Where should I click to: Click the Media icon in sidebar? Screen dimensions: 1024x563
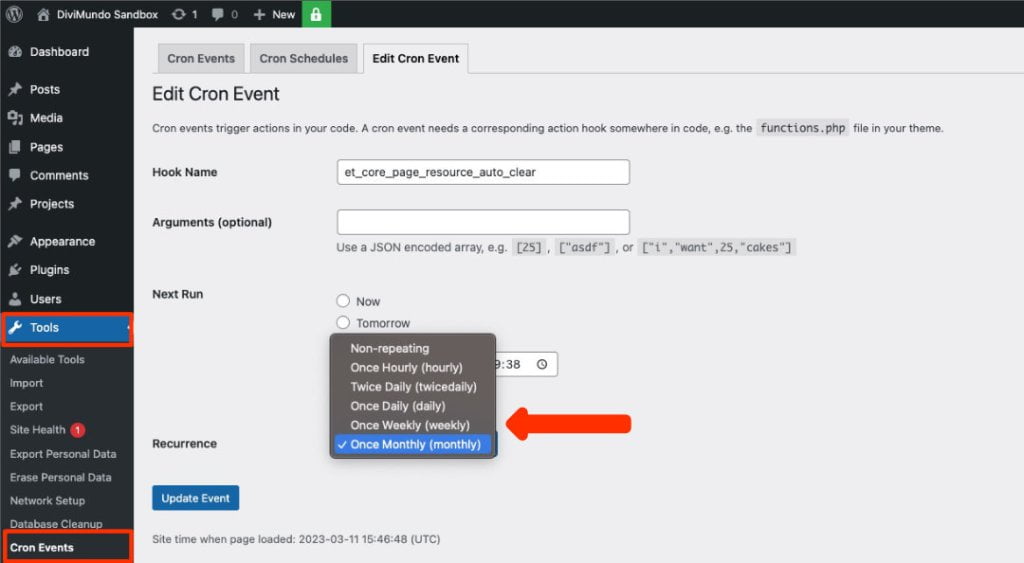[x=16, y=118]
